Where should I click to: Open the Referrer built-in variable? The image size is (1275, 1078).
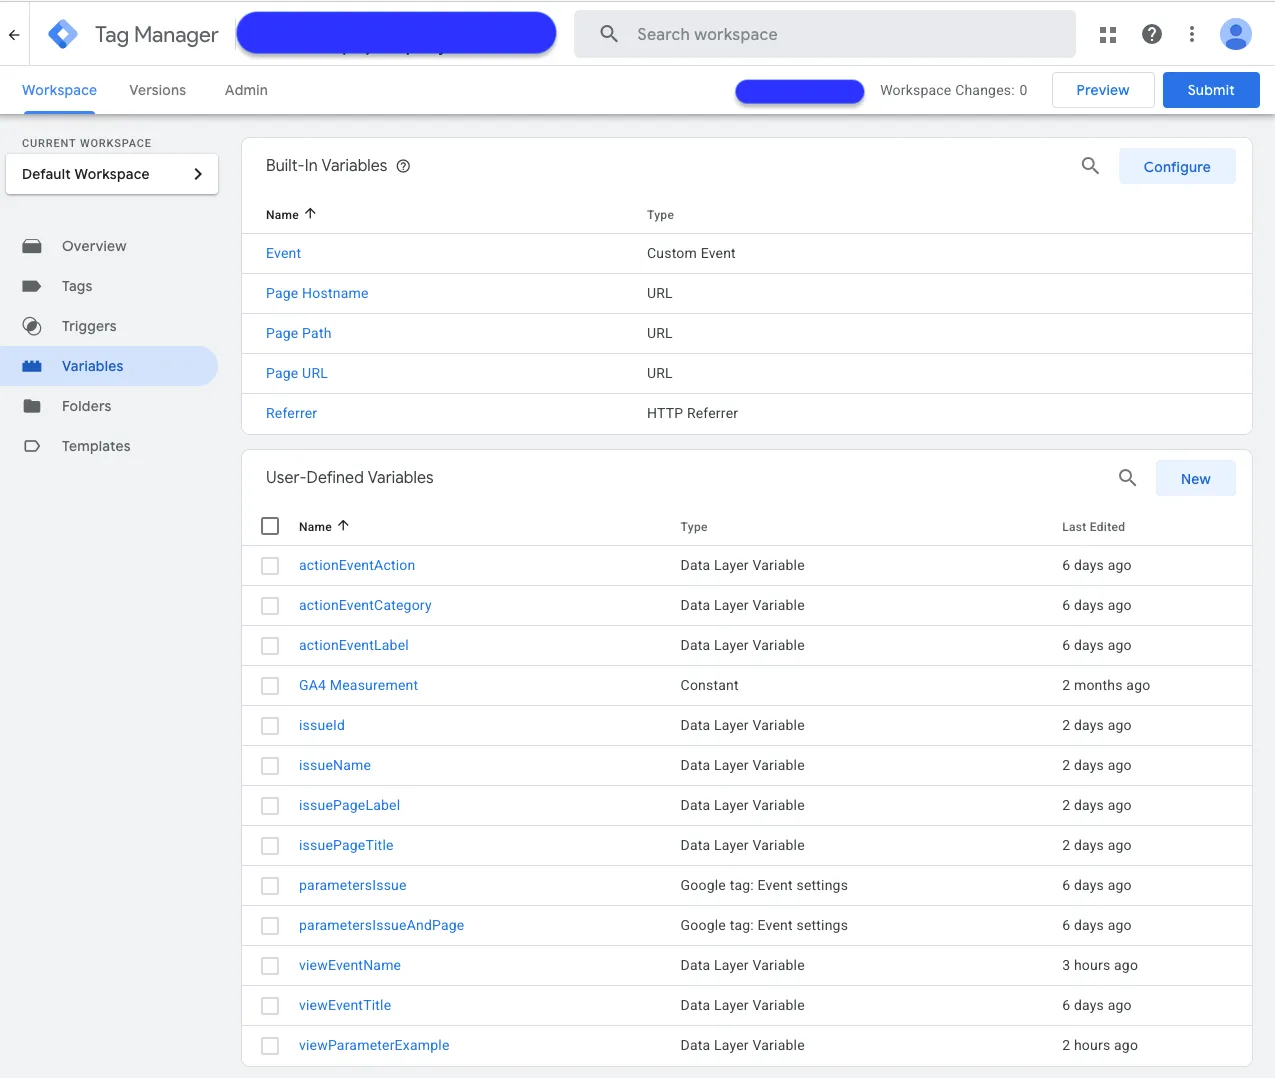click(x=291, y=413)
